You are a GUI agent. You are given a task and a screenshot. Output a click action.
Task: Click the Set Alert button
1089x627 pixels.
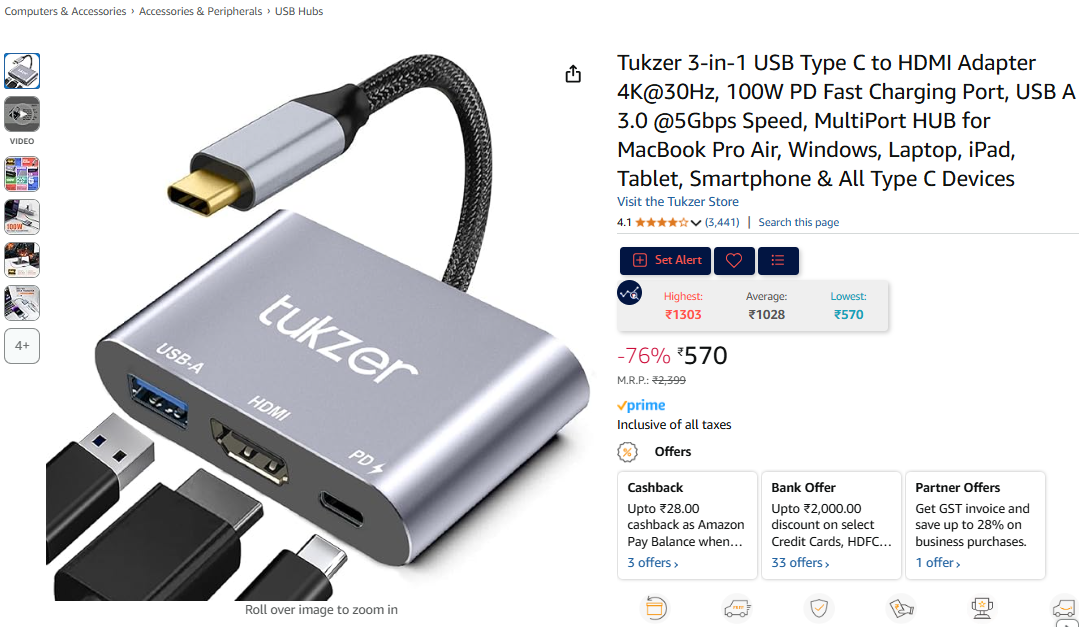665,260
